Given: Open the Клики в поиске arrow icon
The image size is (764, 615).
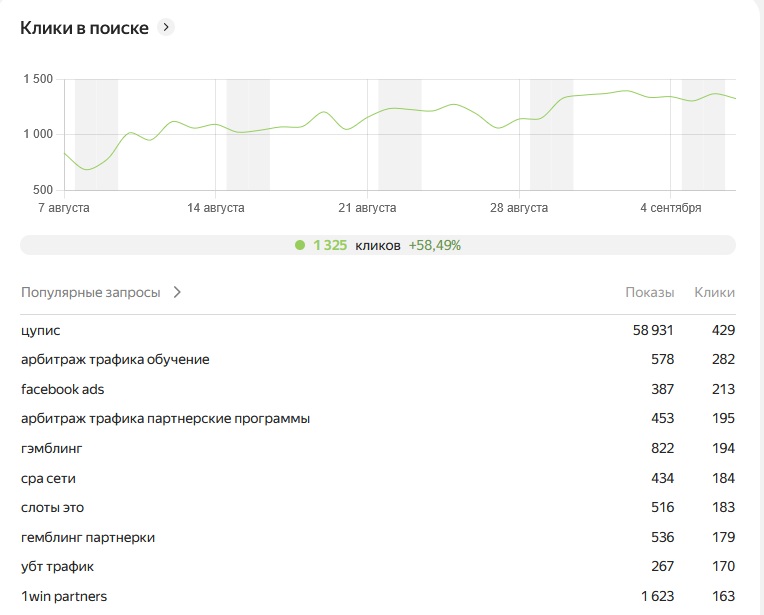Looking at the screenshot, I should pyautogui.click(x=166, y=27).
